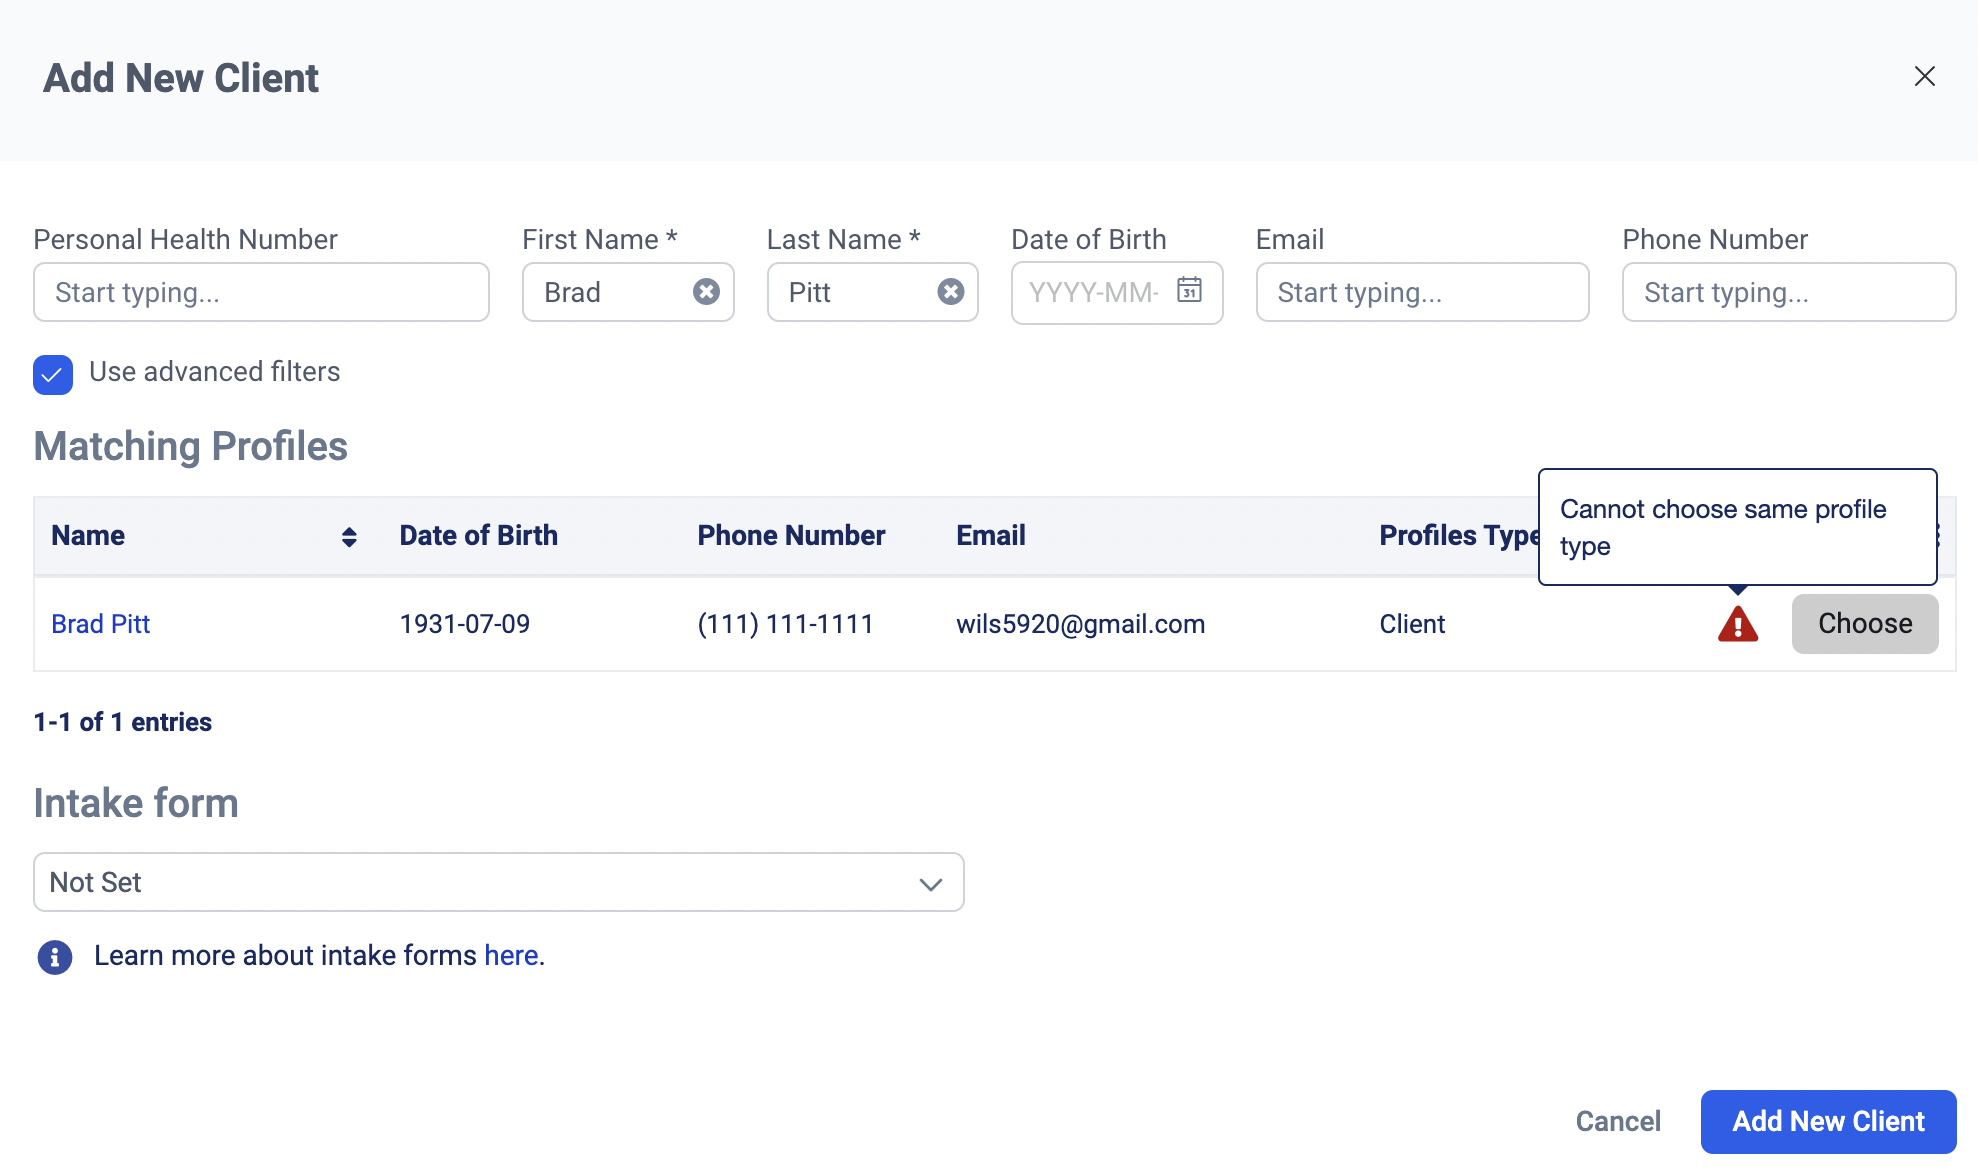Click the intake forms info icon

pos(55,957)
